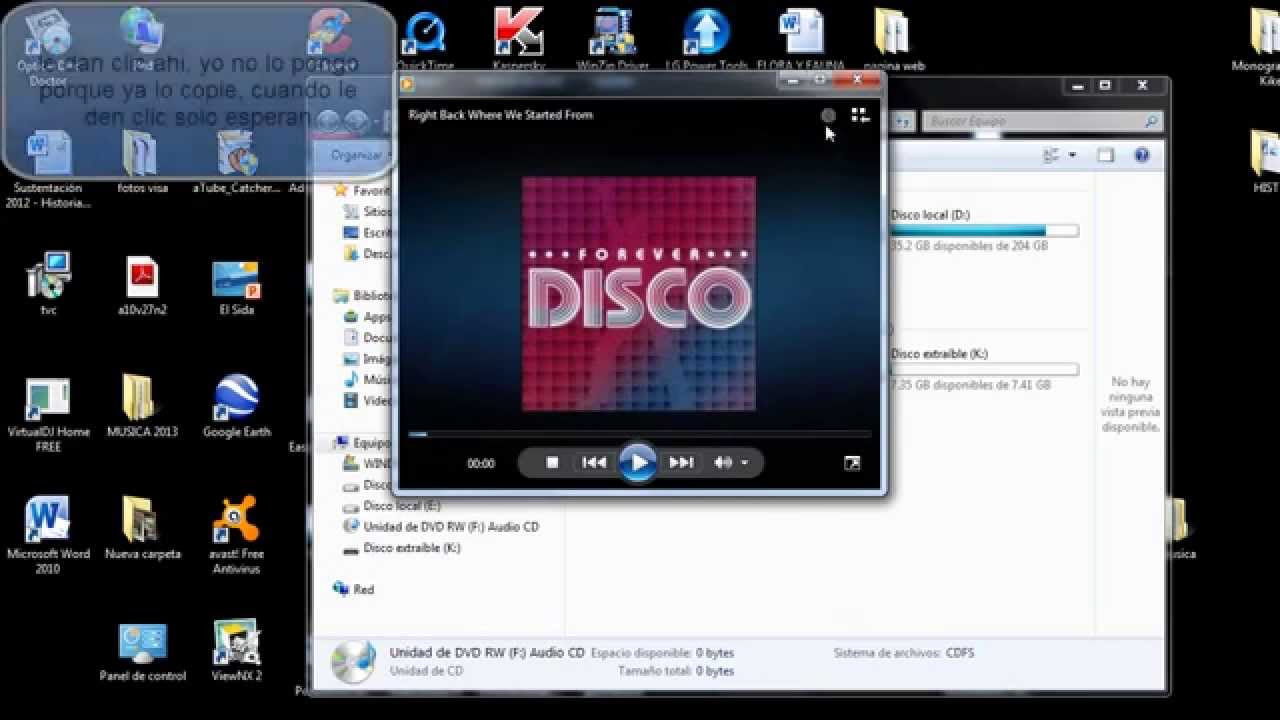Open a10v27n2 PDF on desktop
The width and height of the screenshot is (1280, 720).
coord(142,286)
